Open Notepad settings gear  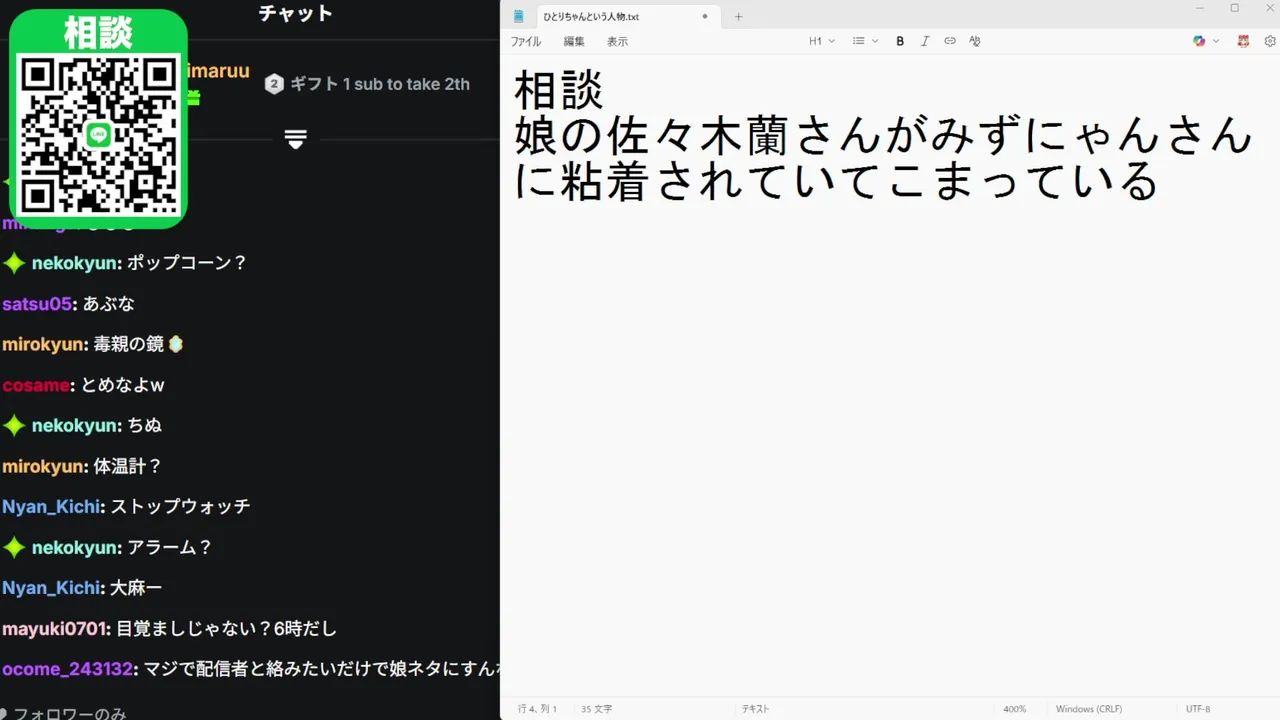(x=1270, y=41)
